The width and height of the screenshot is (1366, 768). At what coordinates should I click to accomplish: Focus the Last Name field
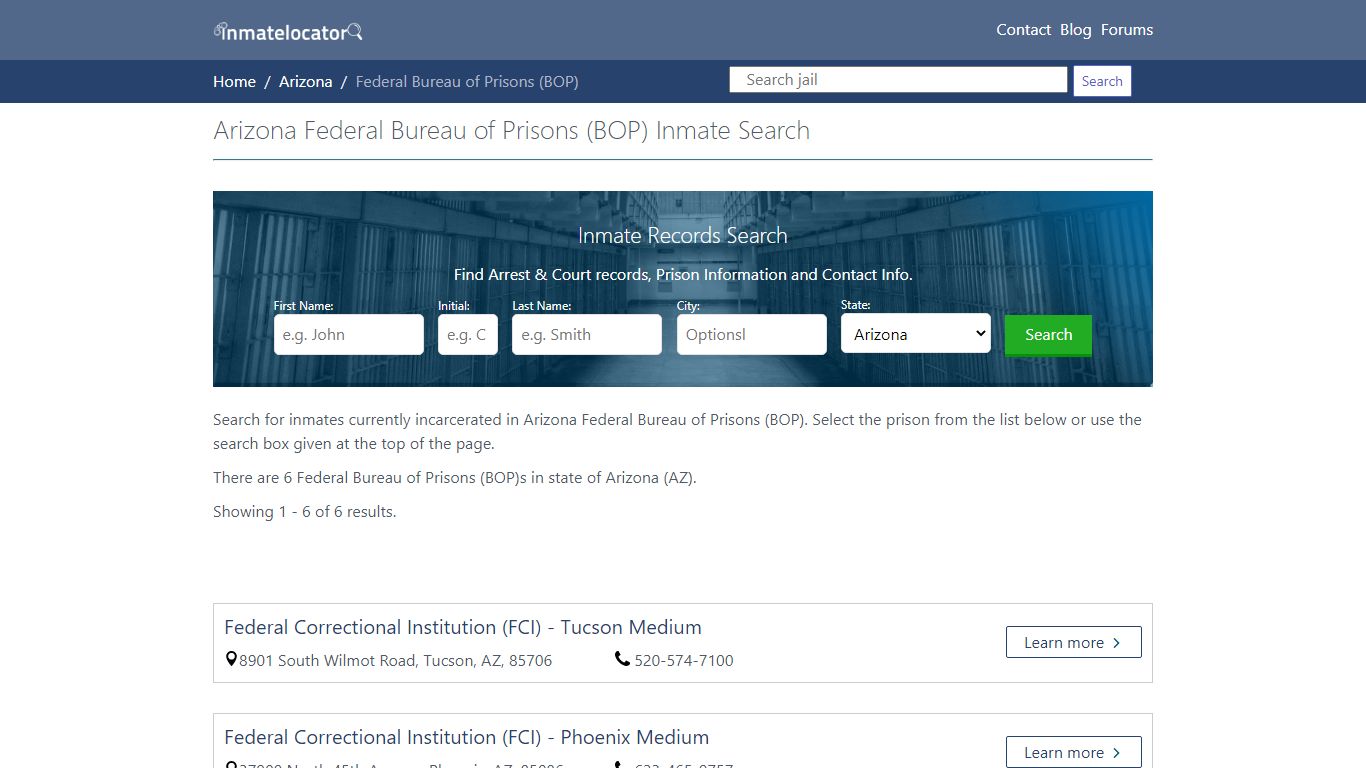587,334
